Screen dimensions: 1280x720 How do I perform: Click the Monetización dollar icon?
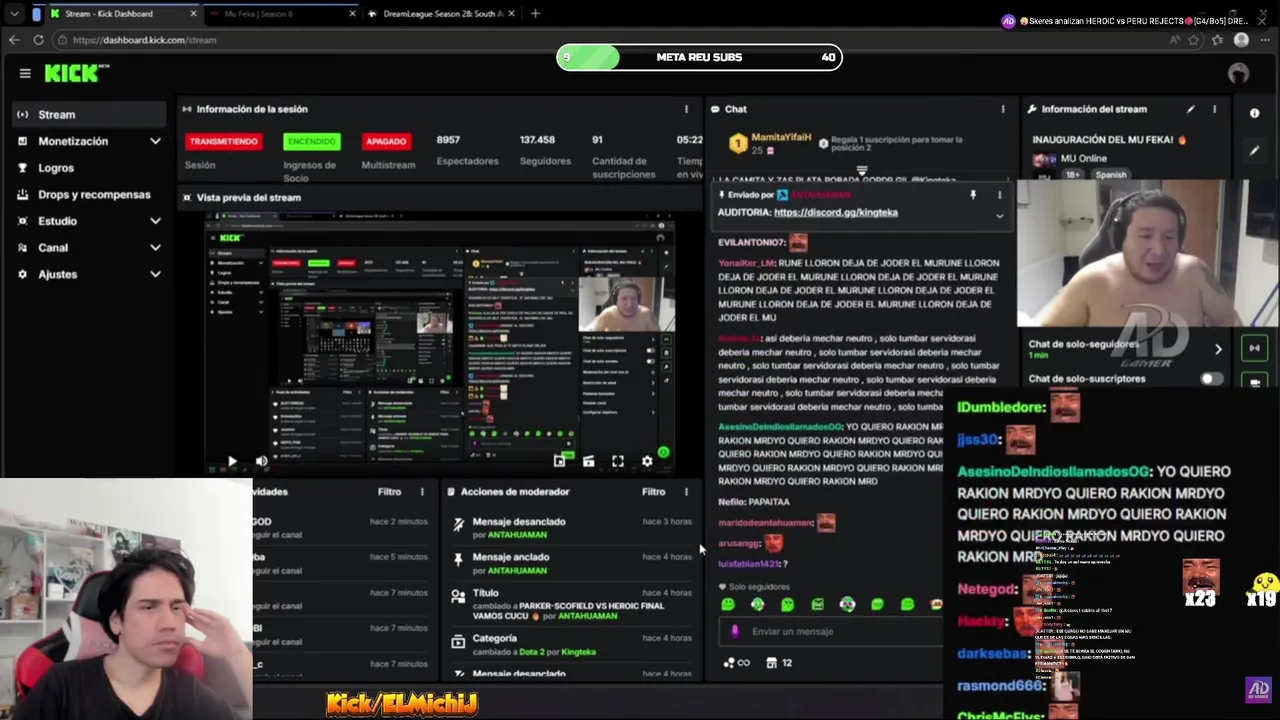pyautogui.click(x=22, y=141)
